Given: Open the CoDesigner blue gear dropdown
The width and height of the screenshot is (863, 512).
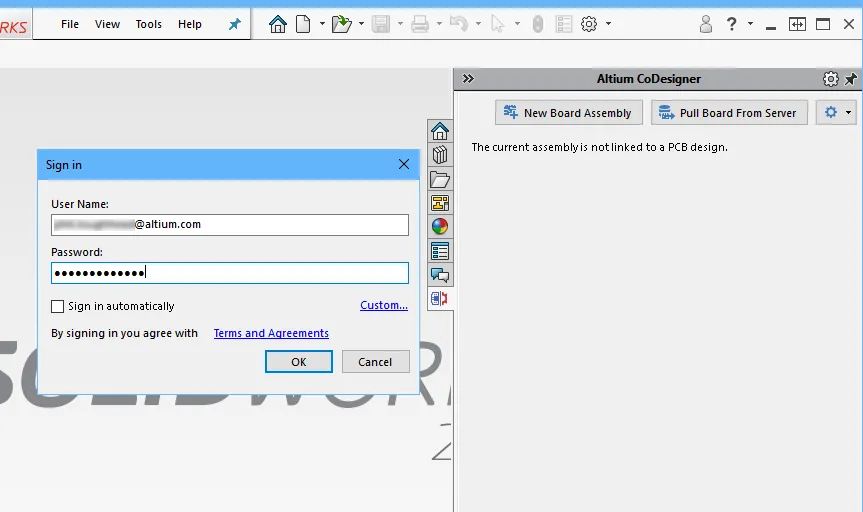Looking at the screenshot, I should pyautogui.click(x=837, y=112).
